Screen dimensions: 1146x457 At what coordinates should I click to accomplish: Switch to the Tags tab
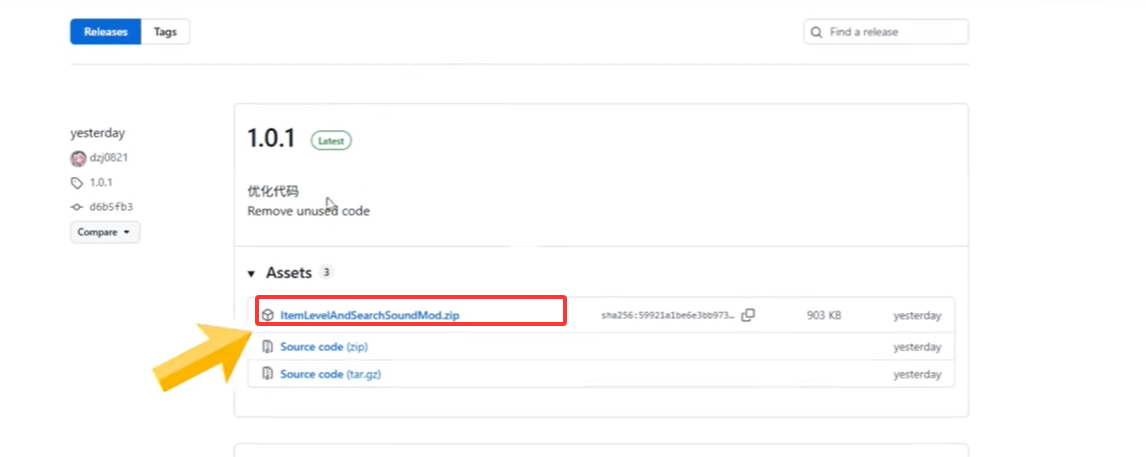point(165,32)
